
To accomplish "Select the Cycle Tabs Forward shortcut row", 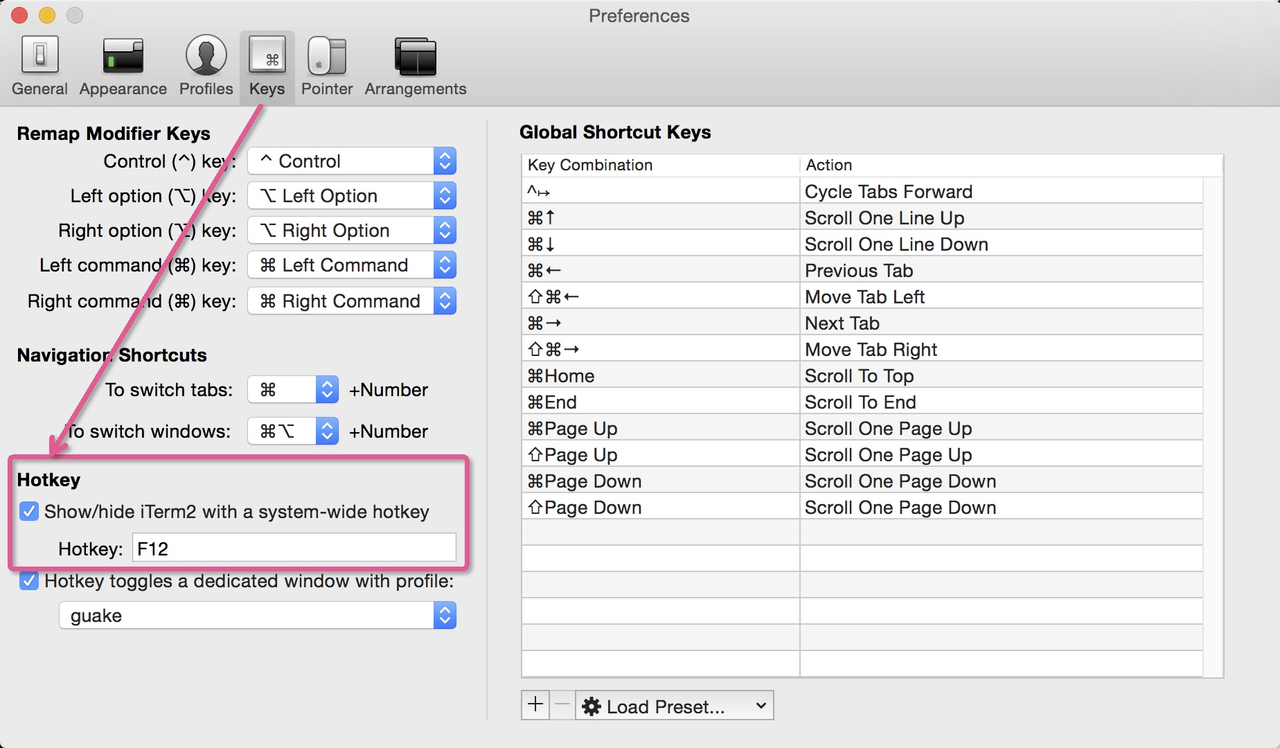I will click(x=862, y=191).
